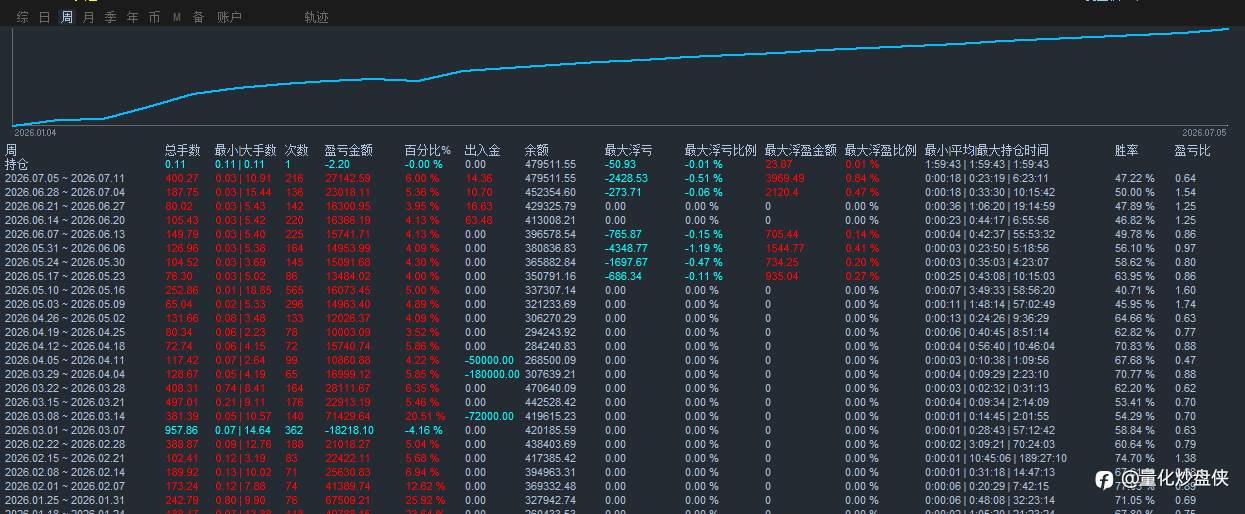Select week row 2026.06.21 ~ 2026.06.27
Viewport: 1245px width, 514px height.
[65, 206]
